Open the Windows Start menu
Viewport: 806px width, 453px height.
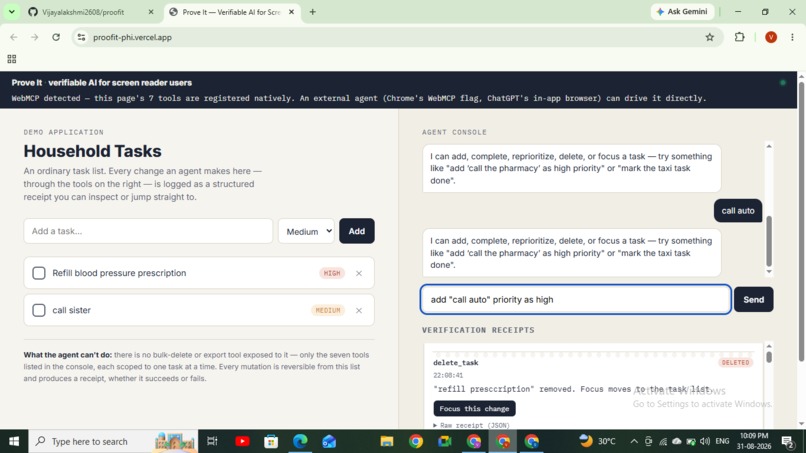[x=14, y=441]
